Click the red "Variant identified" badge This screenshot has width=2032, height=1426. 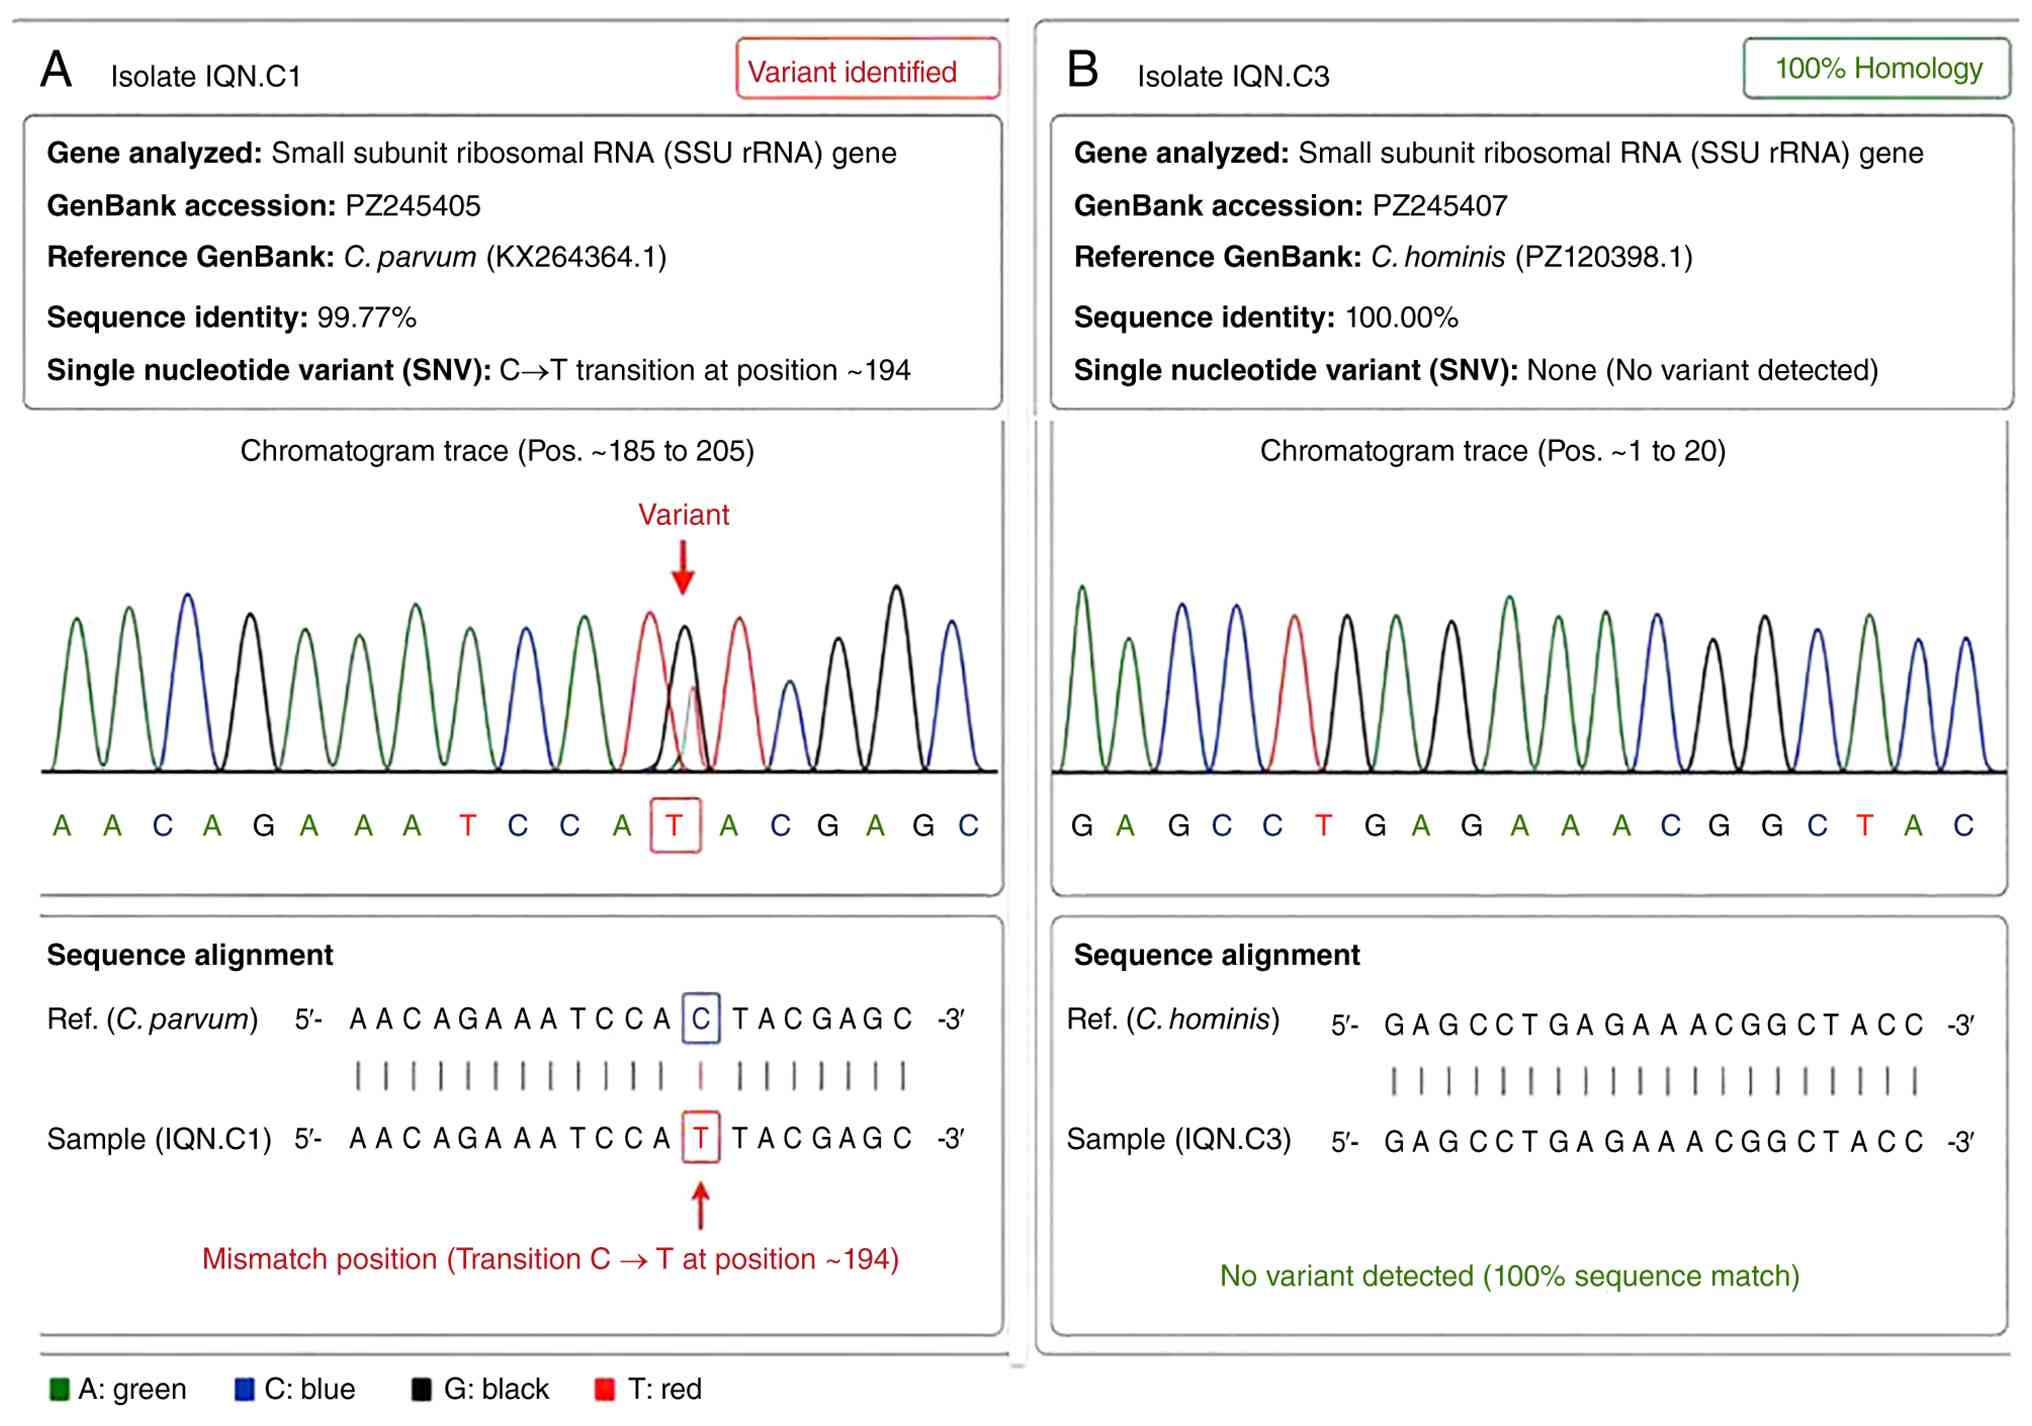(867, 69)
